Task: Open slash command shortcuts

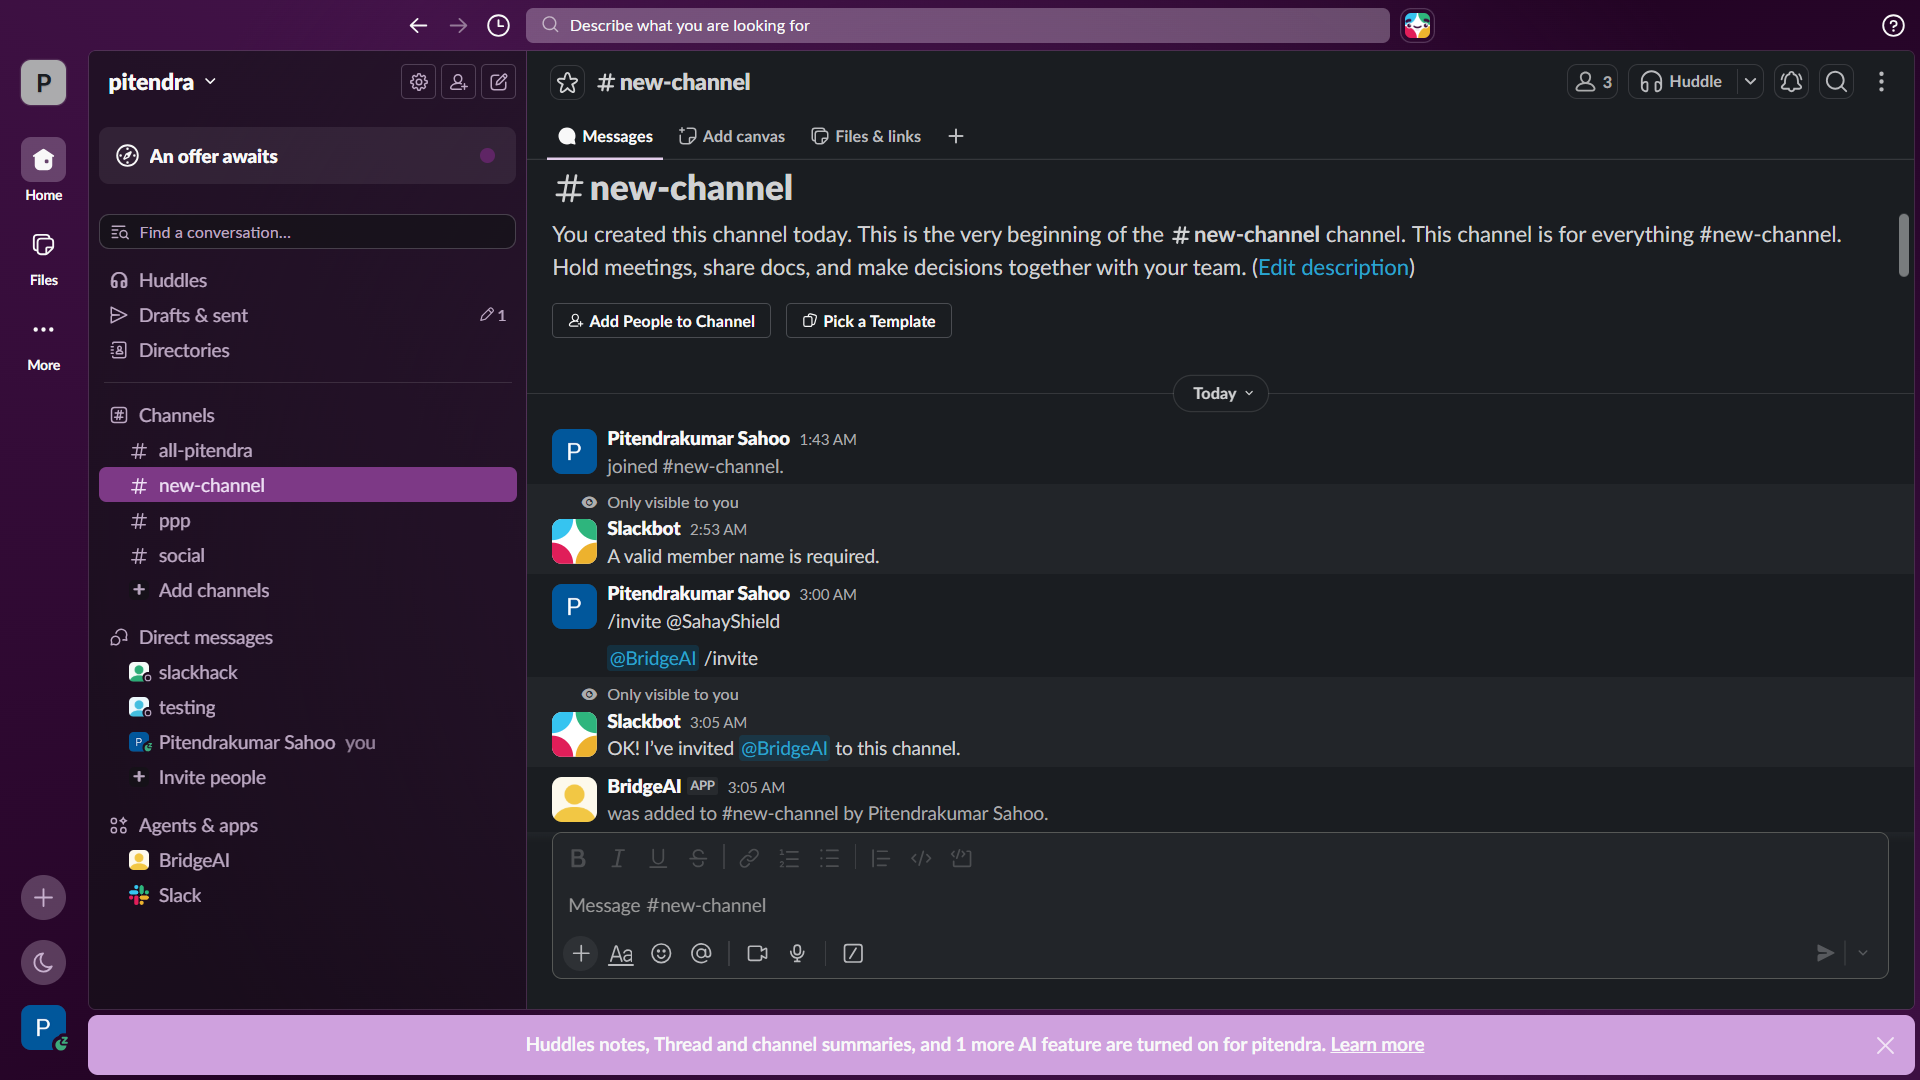Action: click(x=853, y=954)
